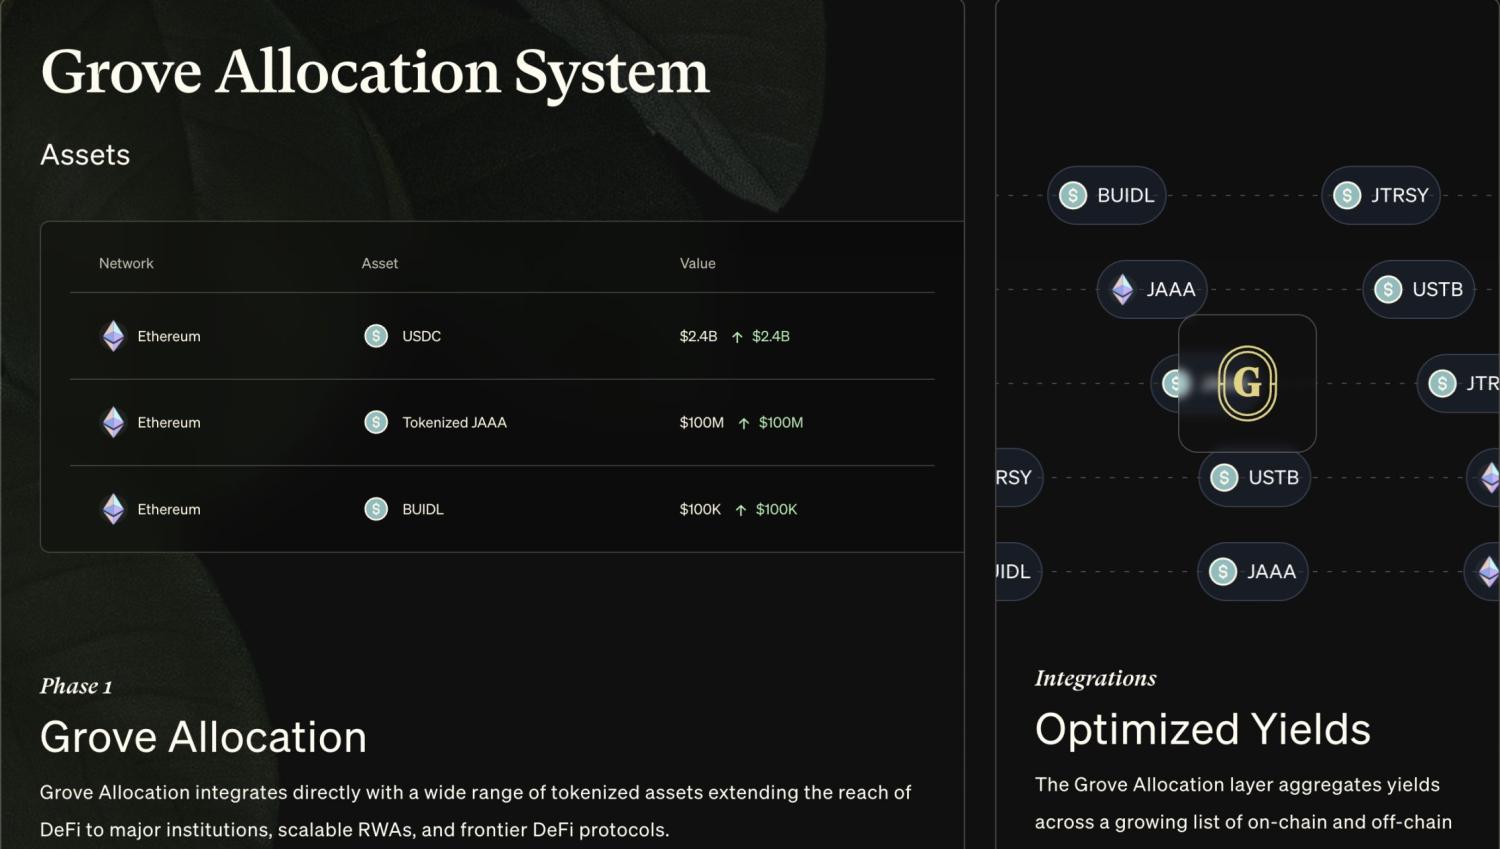This screenshot has height=849, width=1500.
Task: Click the USDC dollar coin icon
Action: [x=376, y=336]
